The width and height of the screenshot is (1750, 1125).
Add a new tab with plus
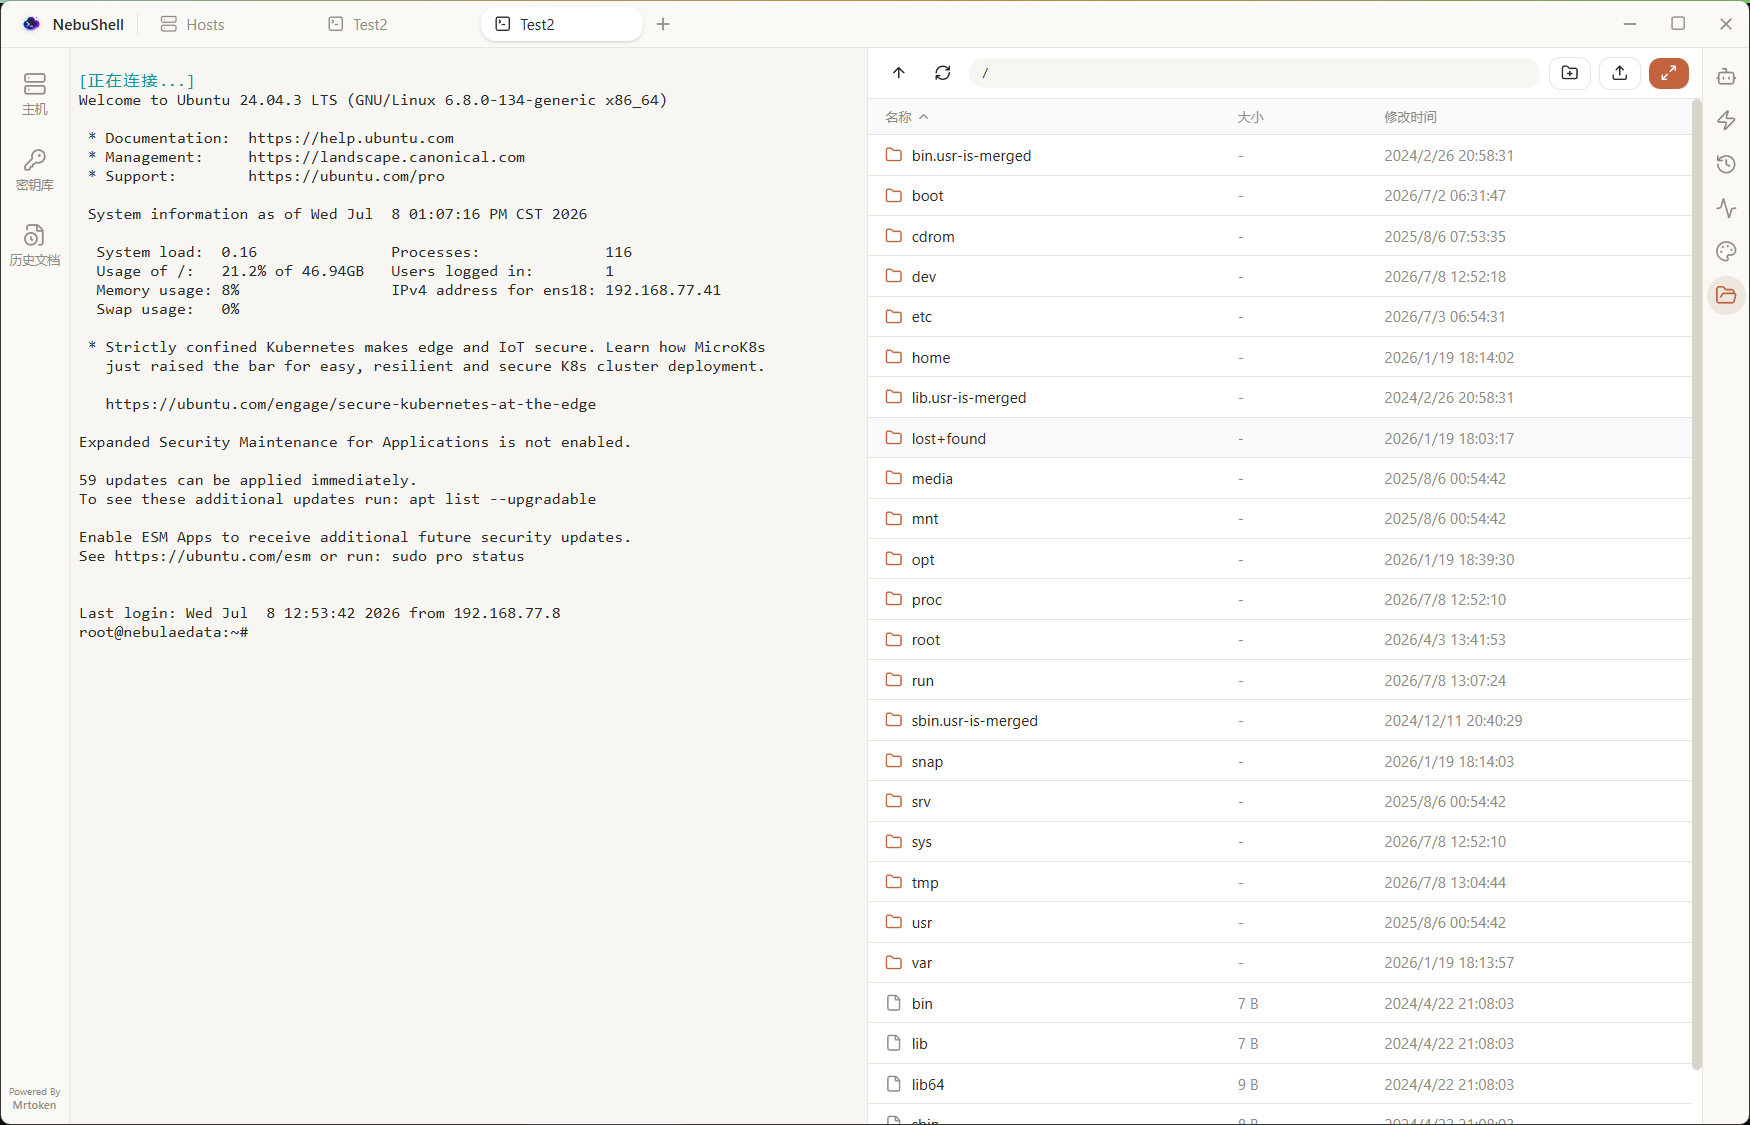(663, 24)
